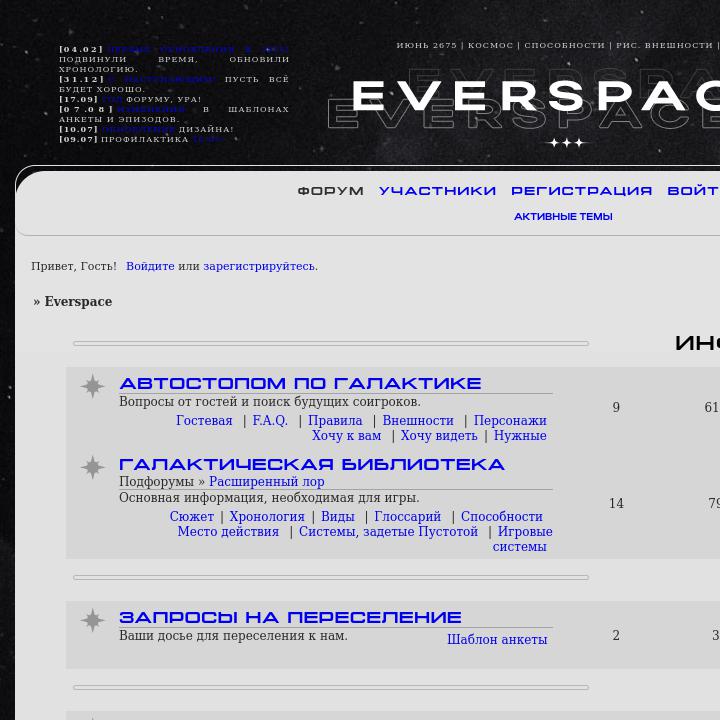Click РИС. ВНЕШНОСТИ in the header bar
Viewport: 720px width, 720px height.
point(664,45)
